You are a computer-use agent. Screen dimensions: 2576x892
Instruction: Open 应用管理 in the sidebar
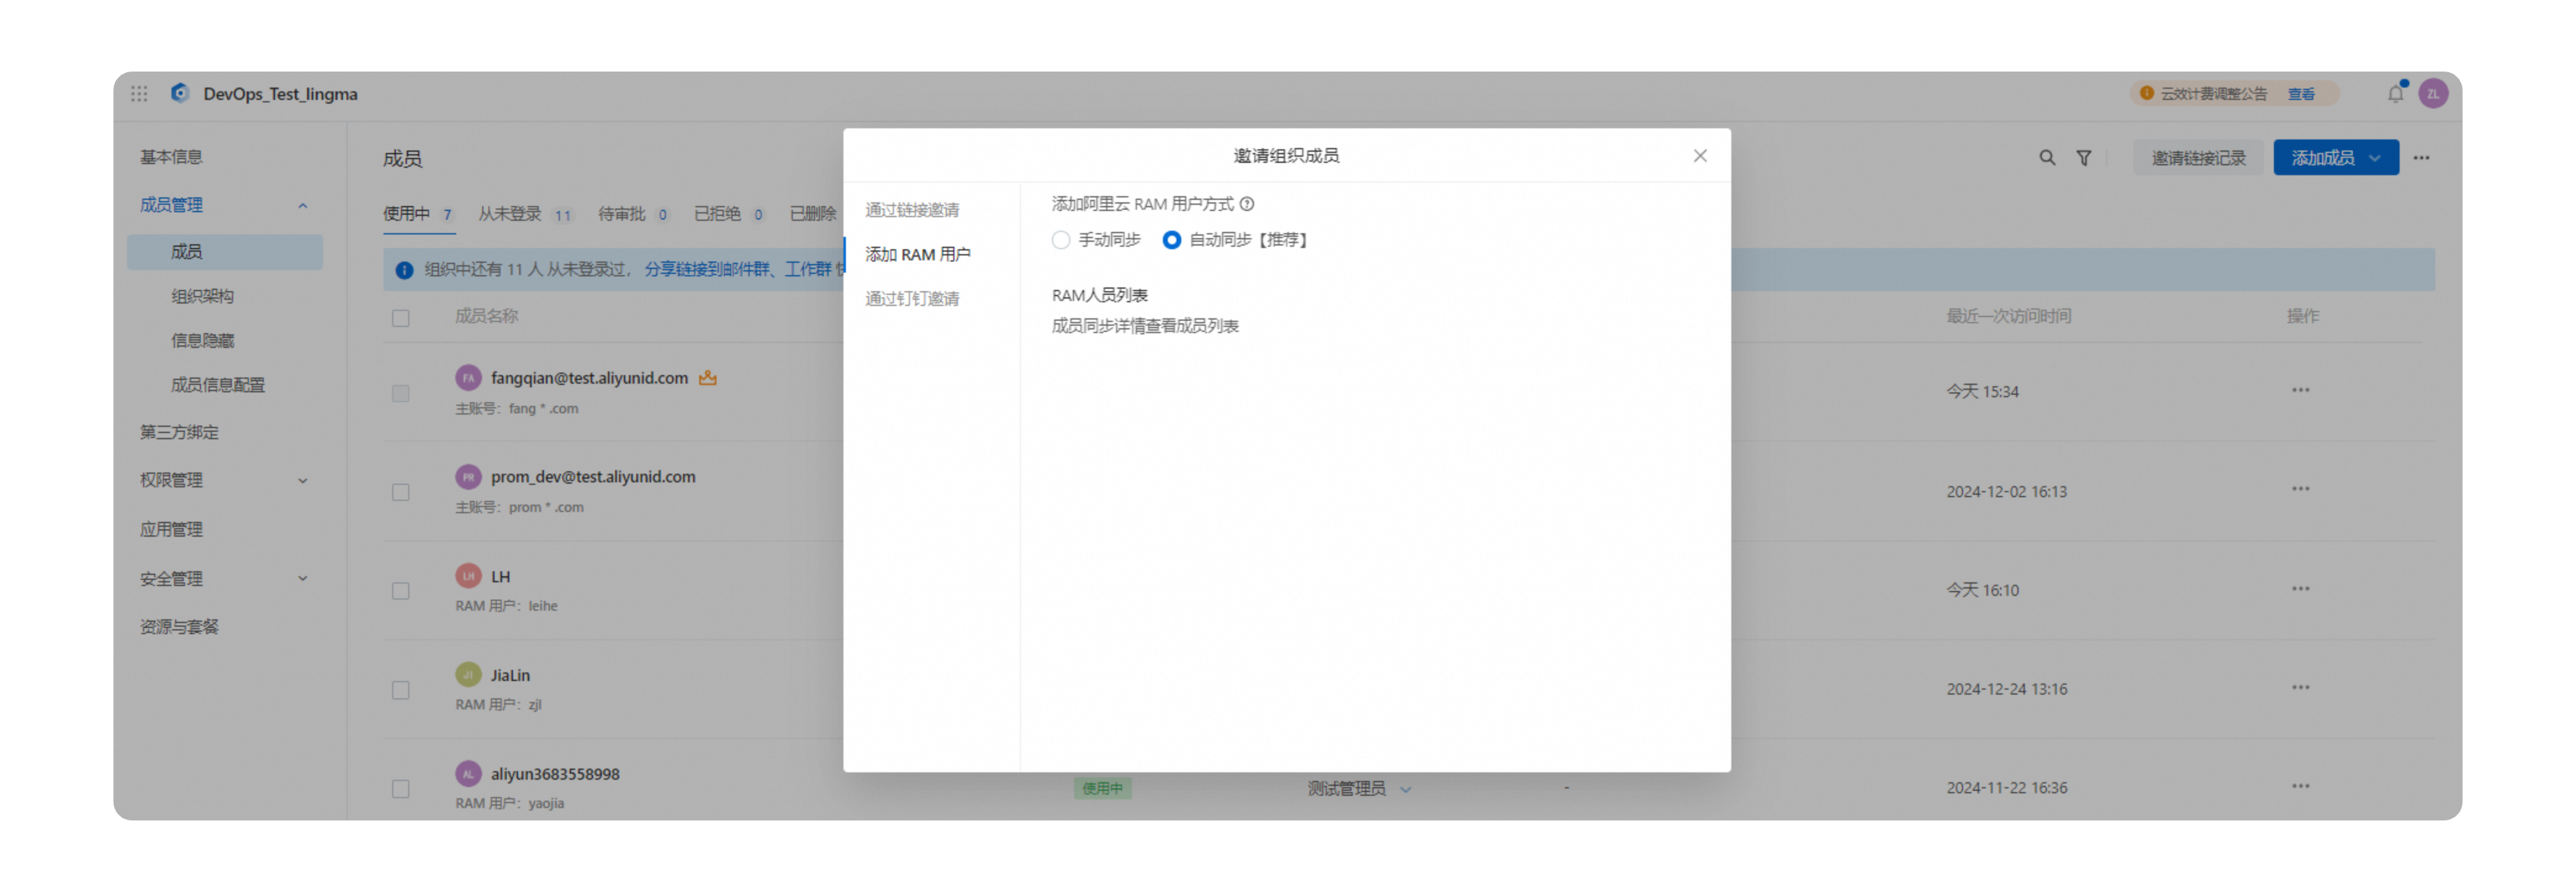[171, 529]
